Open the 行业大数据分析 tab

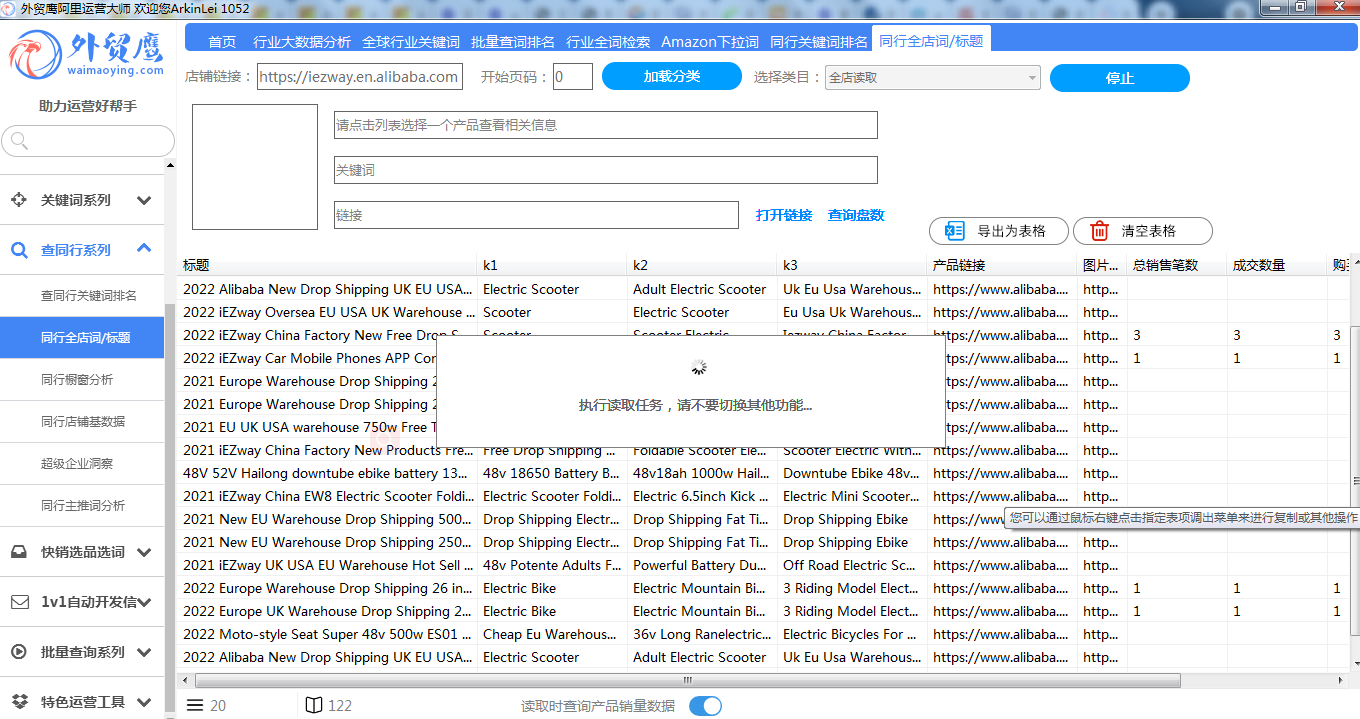302,42
